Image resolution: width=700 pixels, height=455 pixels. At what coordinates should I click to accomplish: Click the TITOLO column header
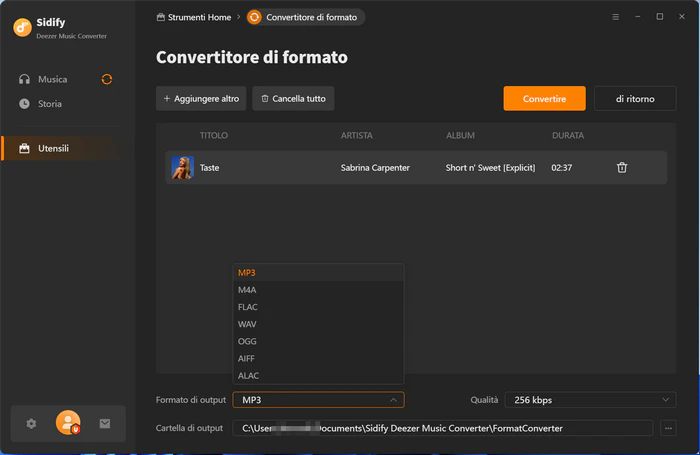click(213, 135)
